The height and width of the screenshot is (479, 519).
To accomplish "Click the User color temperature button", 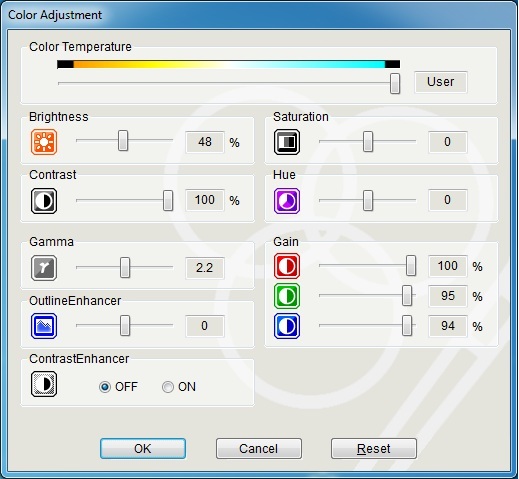I will pyautogui.click(x=441, y=82).
